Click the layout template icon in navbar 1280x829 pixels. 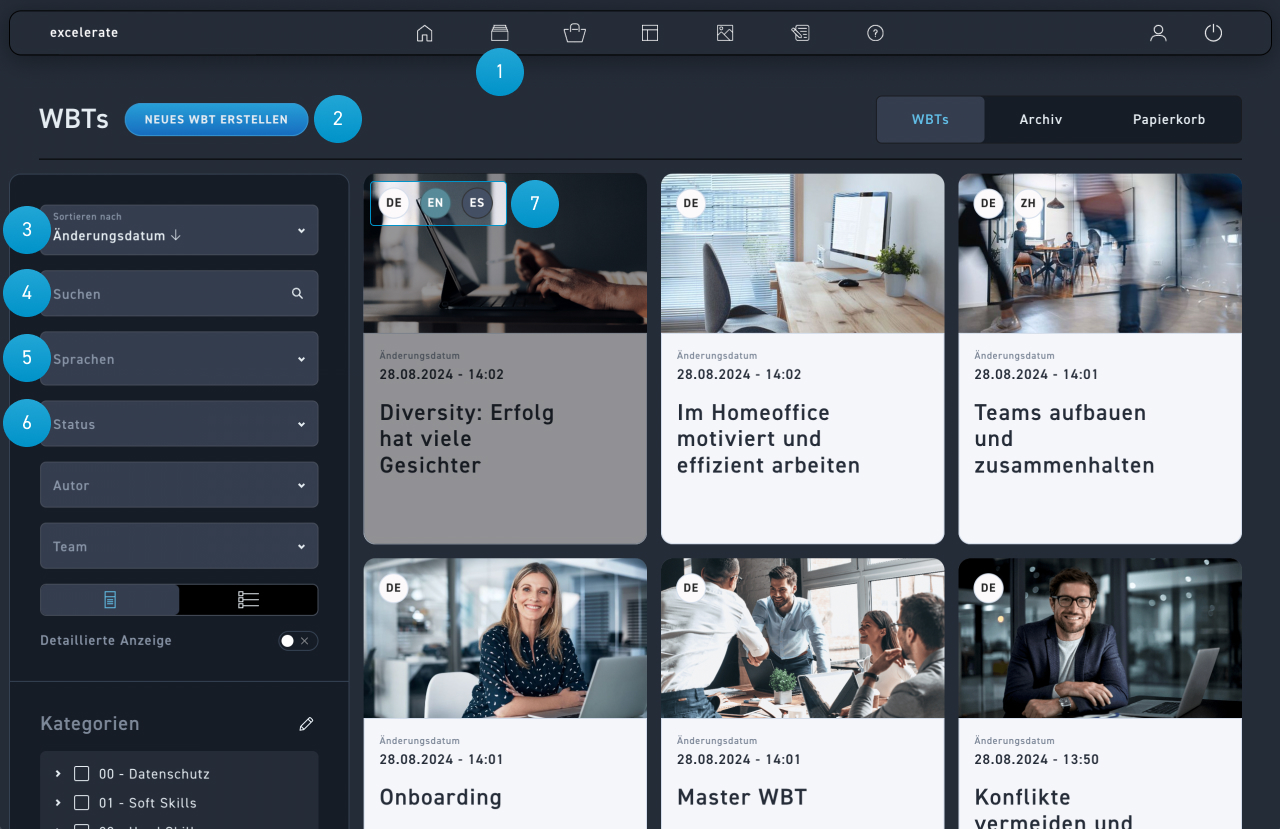650,33
